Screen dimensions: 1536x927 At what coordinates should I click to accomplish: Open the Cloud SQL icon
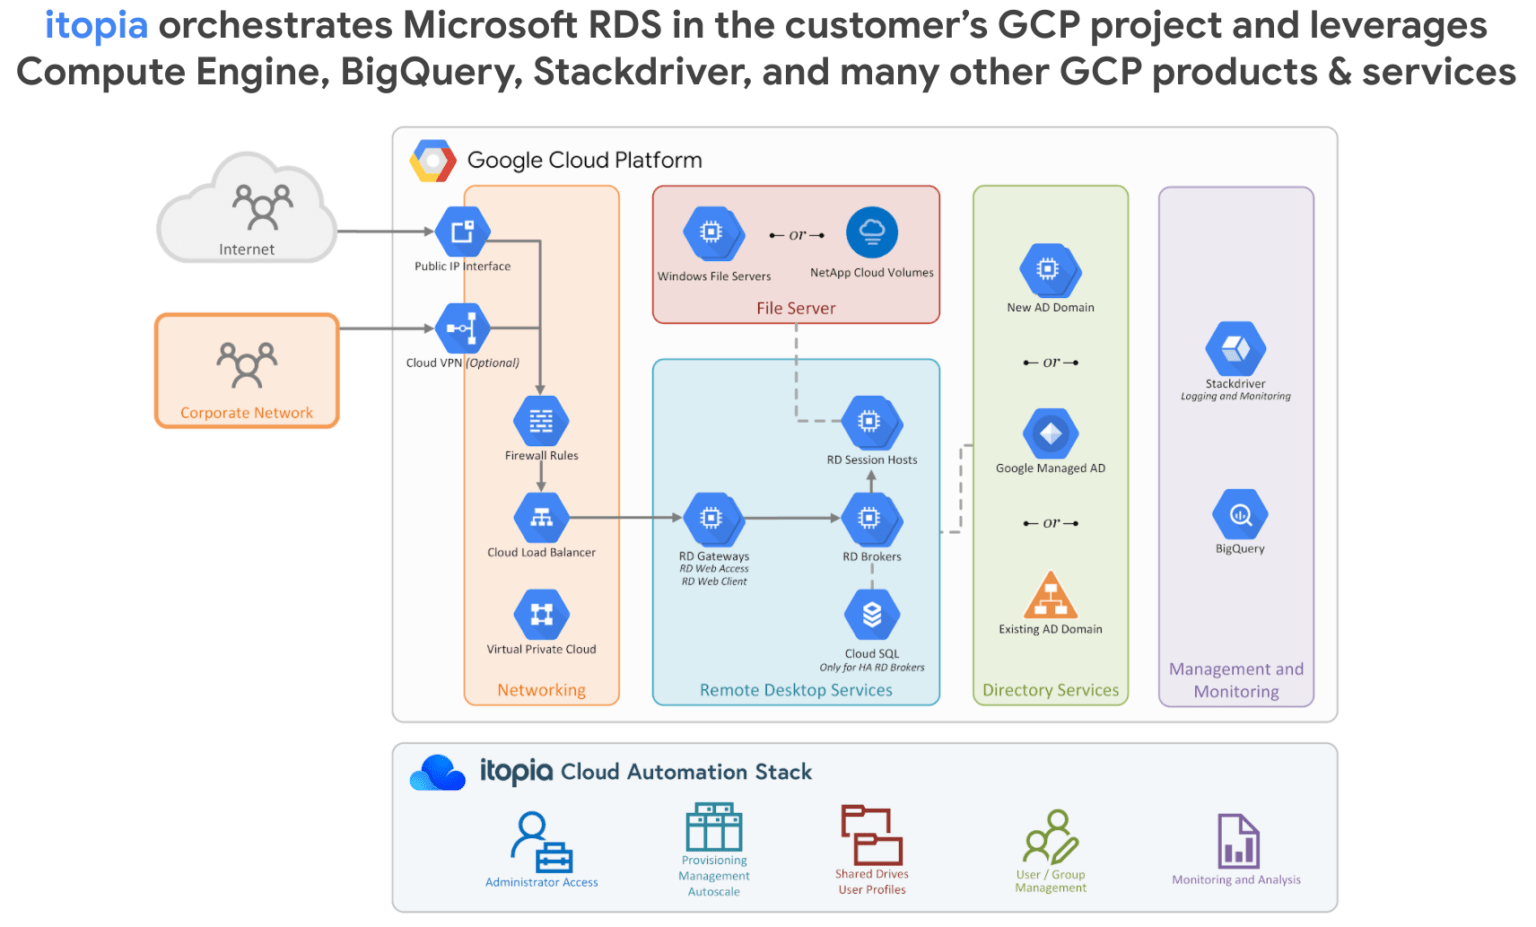click(x=871, y=616)
